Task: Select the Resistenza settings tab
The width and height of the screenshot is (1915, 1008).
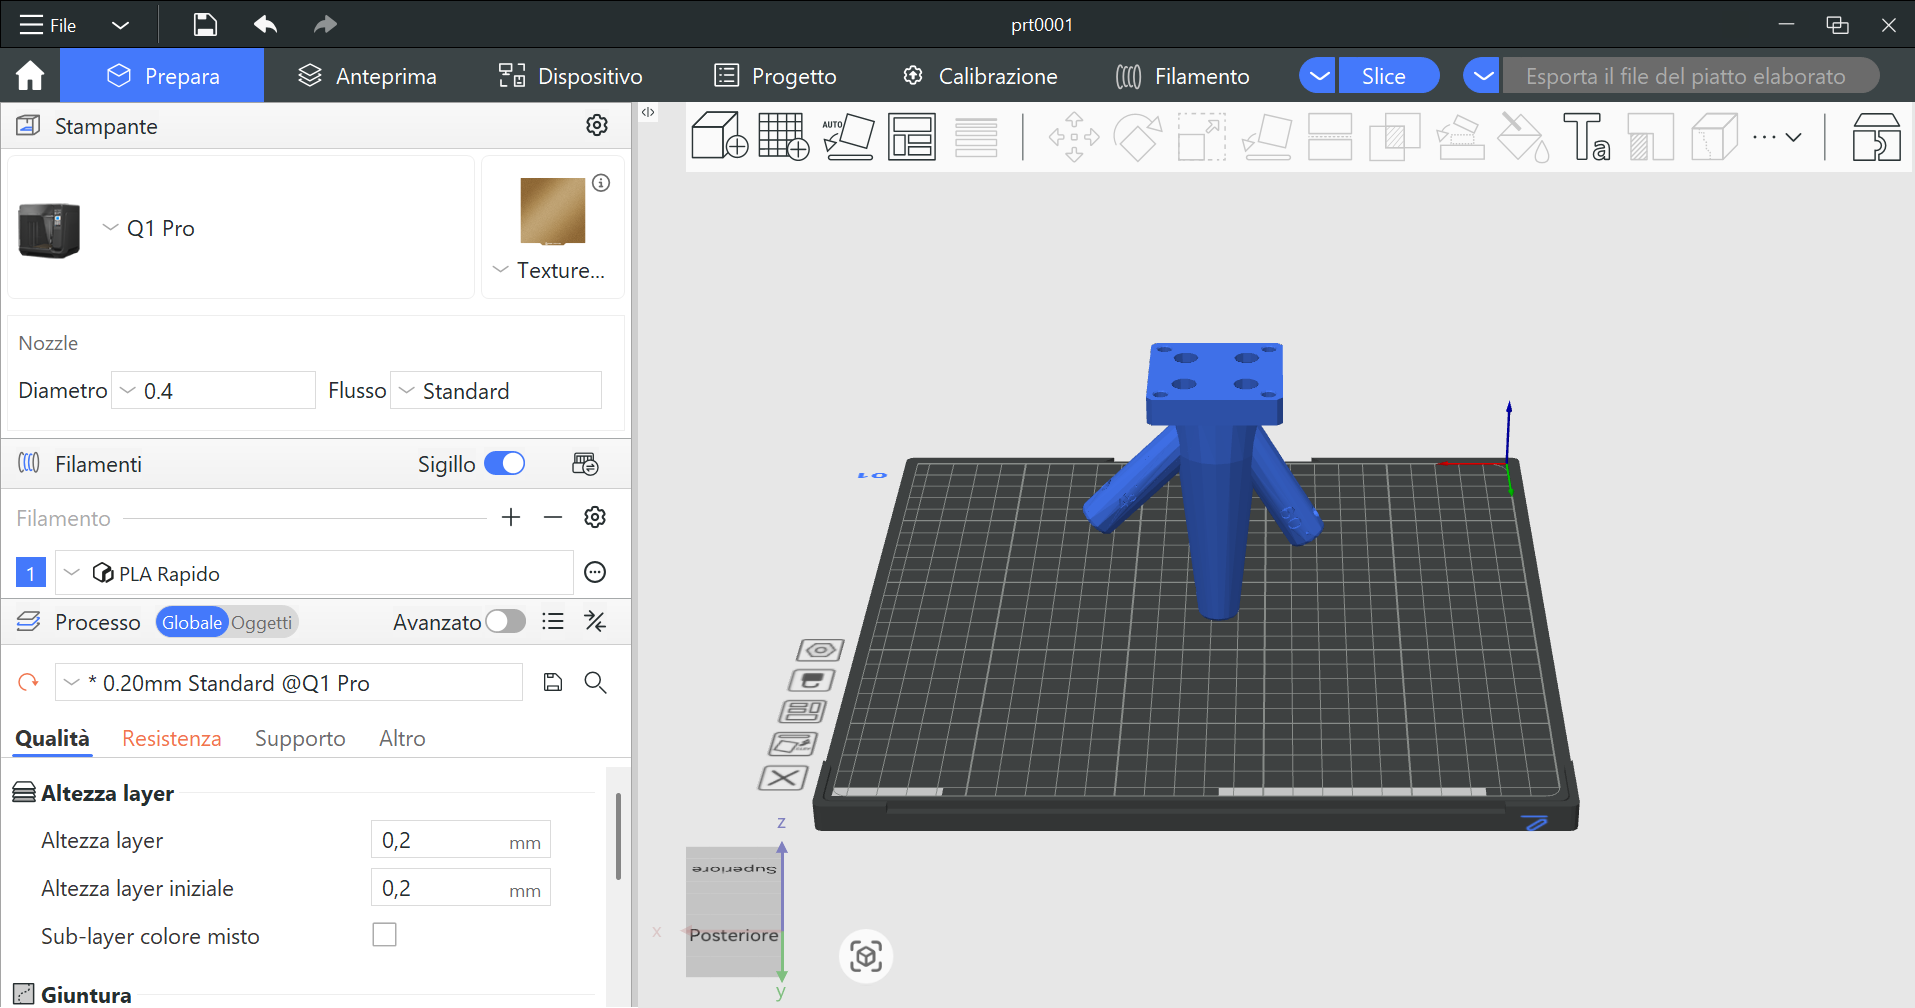Action: (172, 738)
